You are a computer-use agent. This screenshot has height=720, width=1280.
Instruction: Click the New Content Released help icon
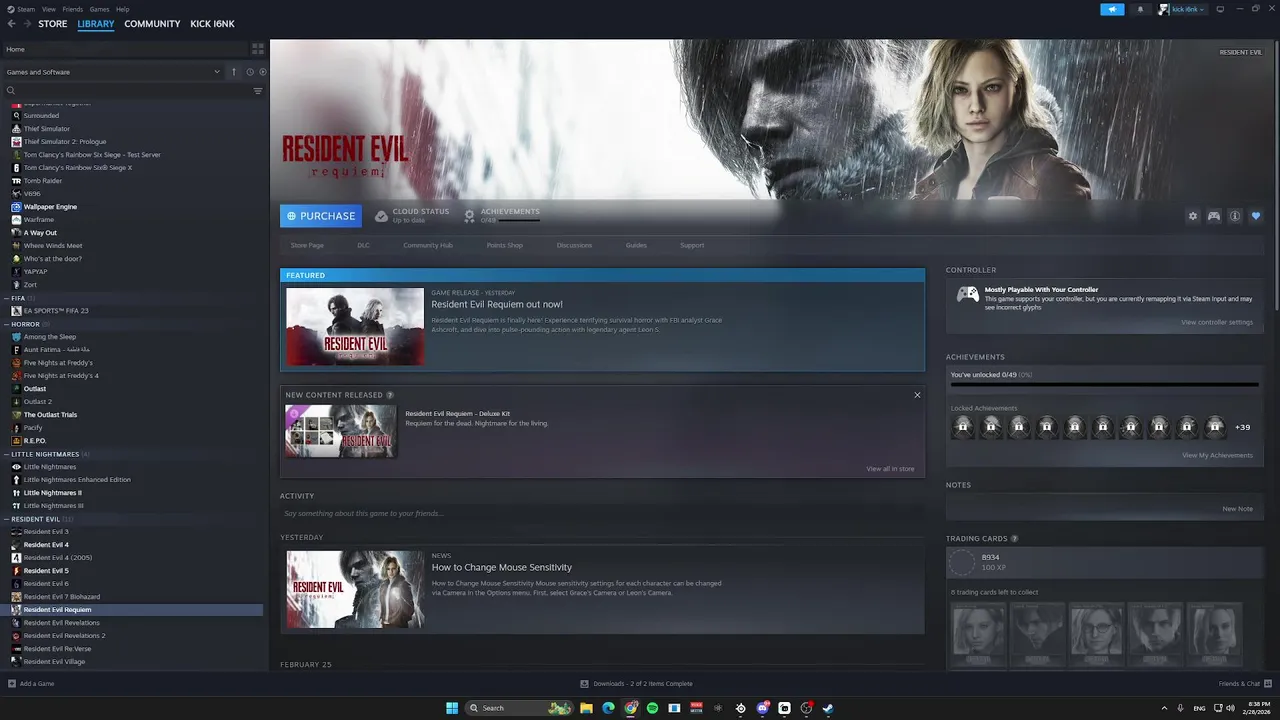(x=390, y=395)
